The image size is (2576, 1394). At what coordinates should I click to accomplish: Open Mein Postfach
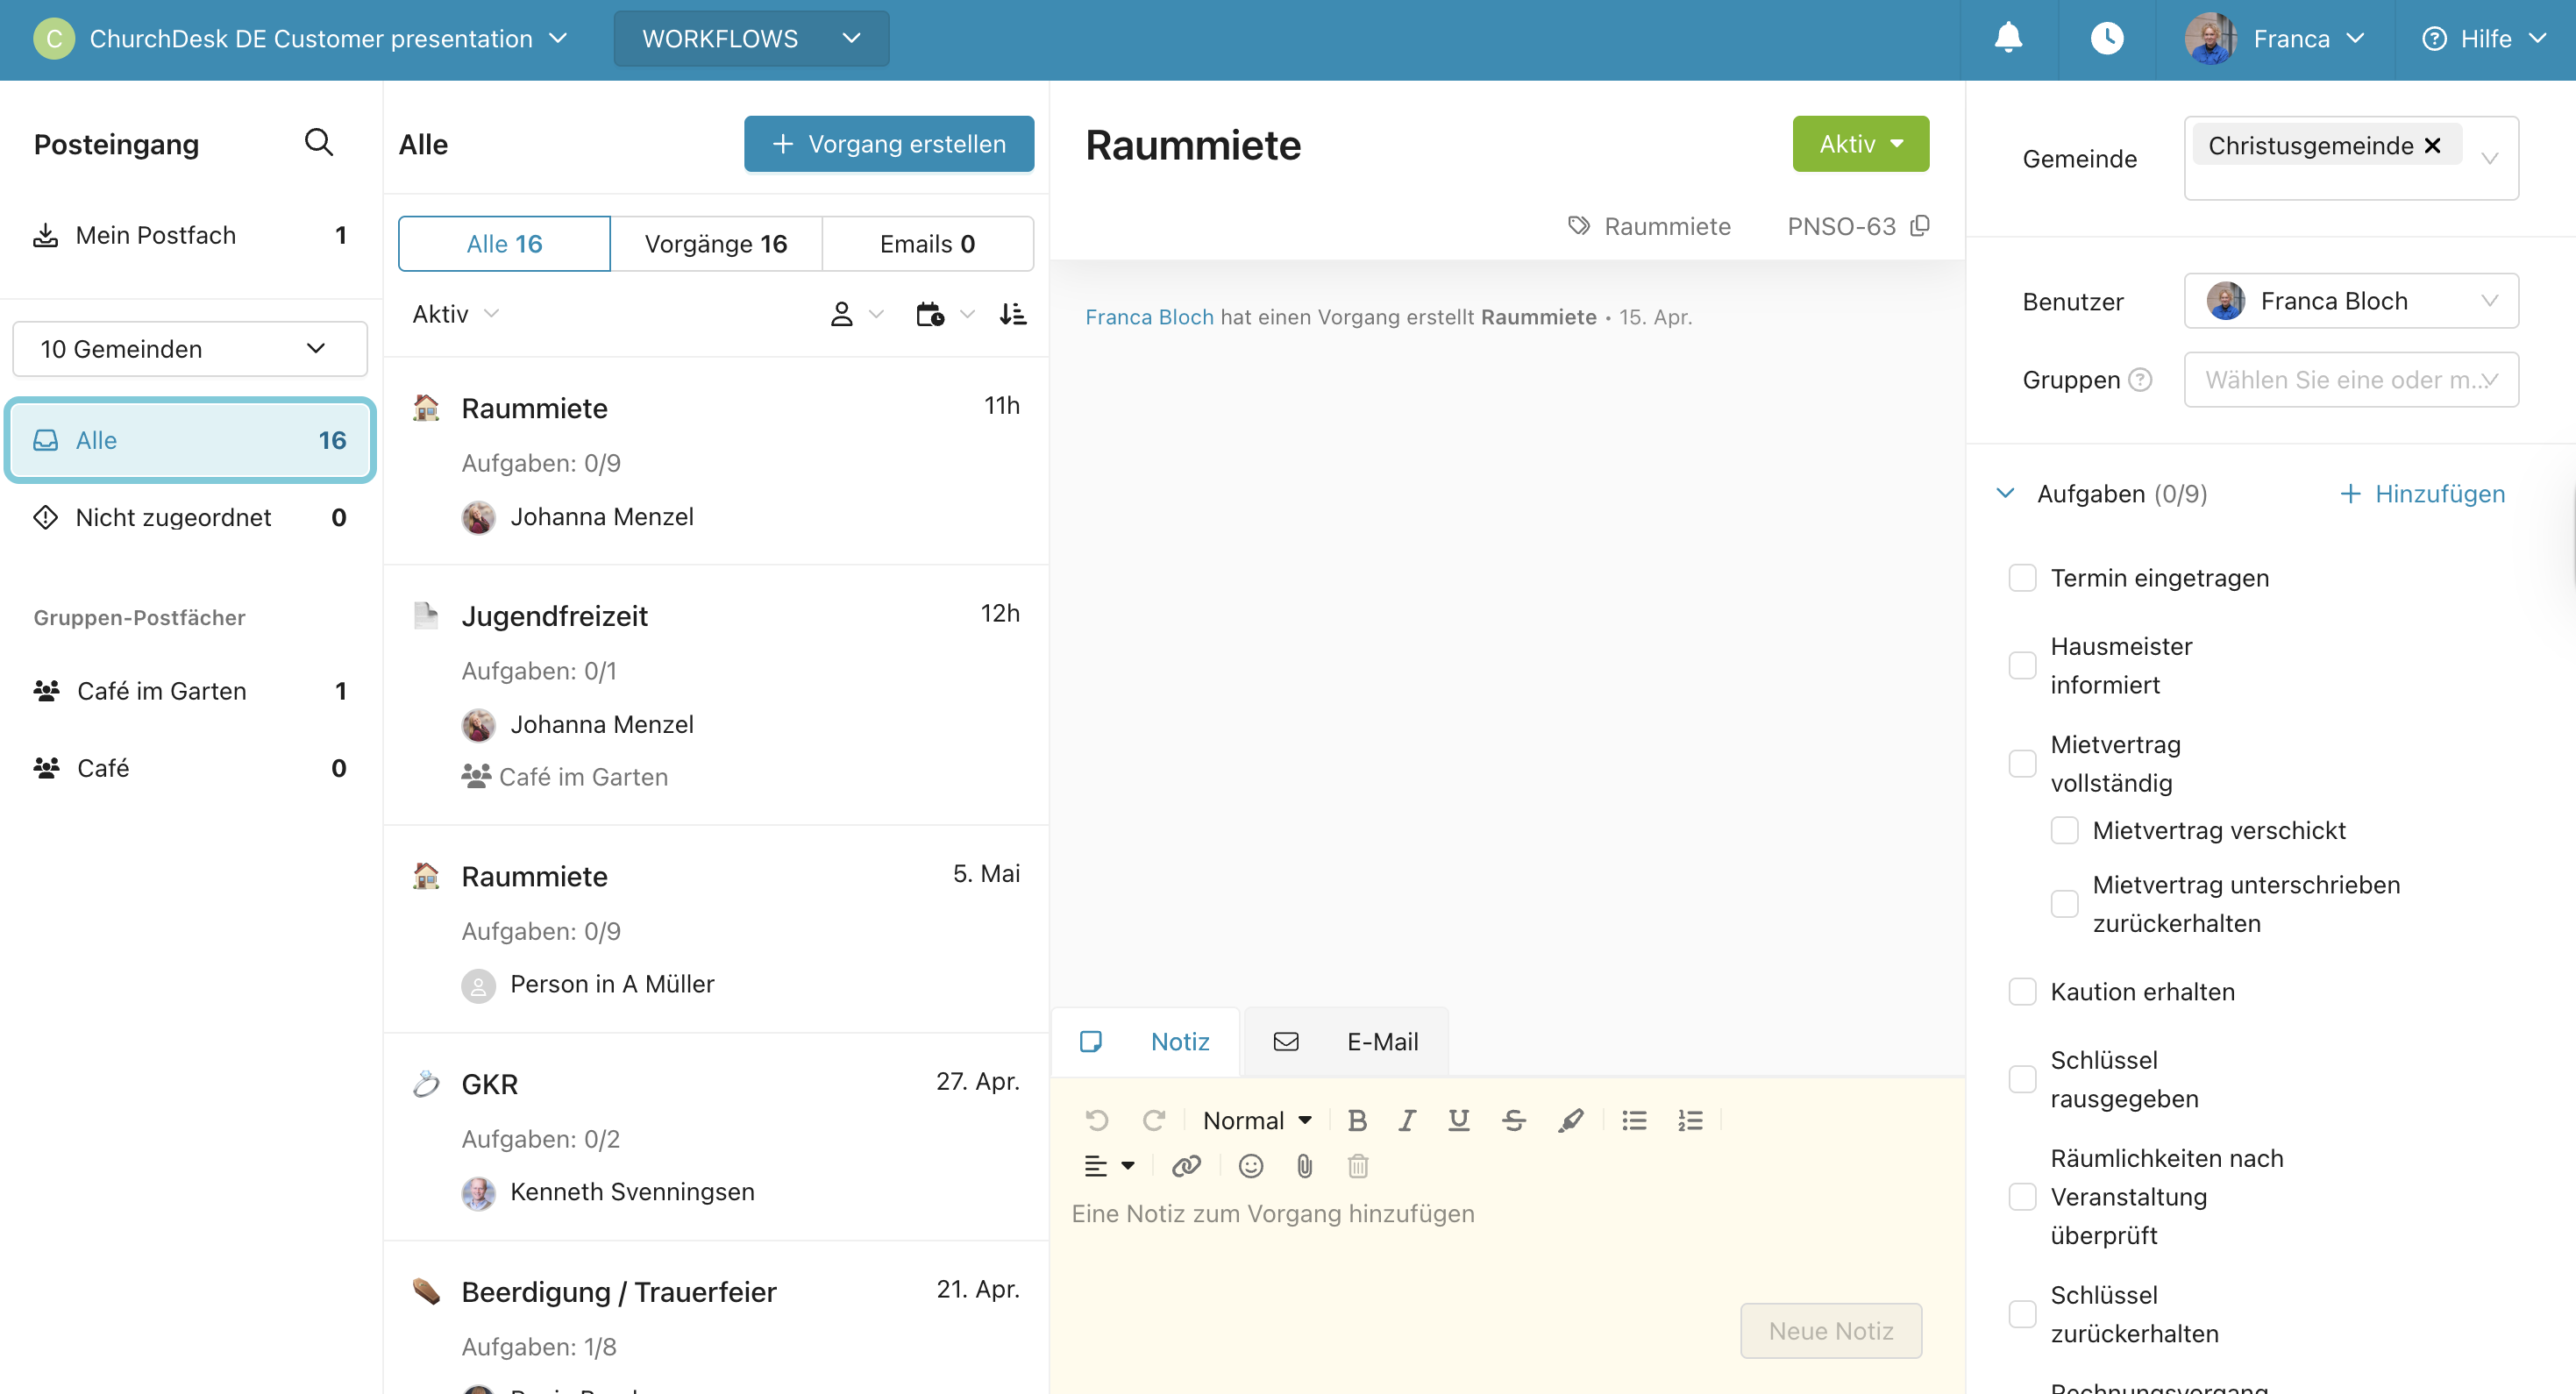(190, 235)
